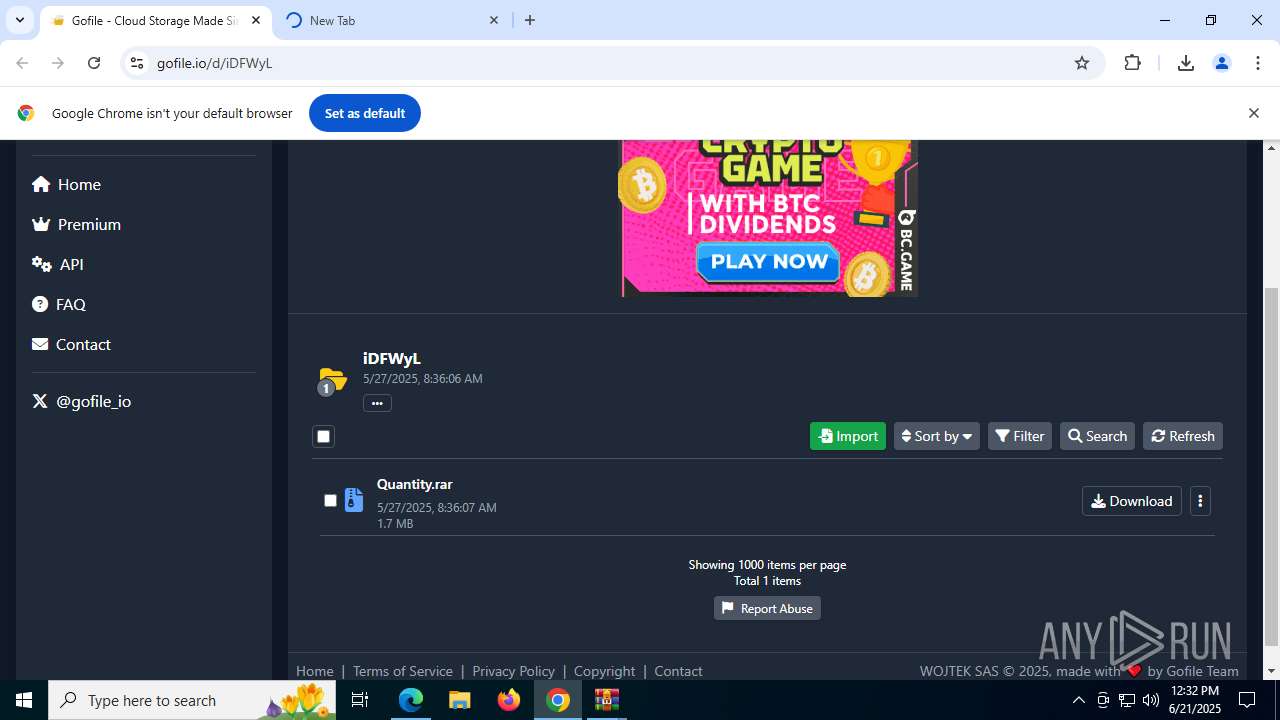Open Chrome three-dot menu
The height and width of the screenshot is (720, 1280).
pos(1258,63)
